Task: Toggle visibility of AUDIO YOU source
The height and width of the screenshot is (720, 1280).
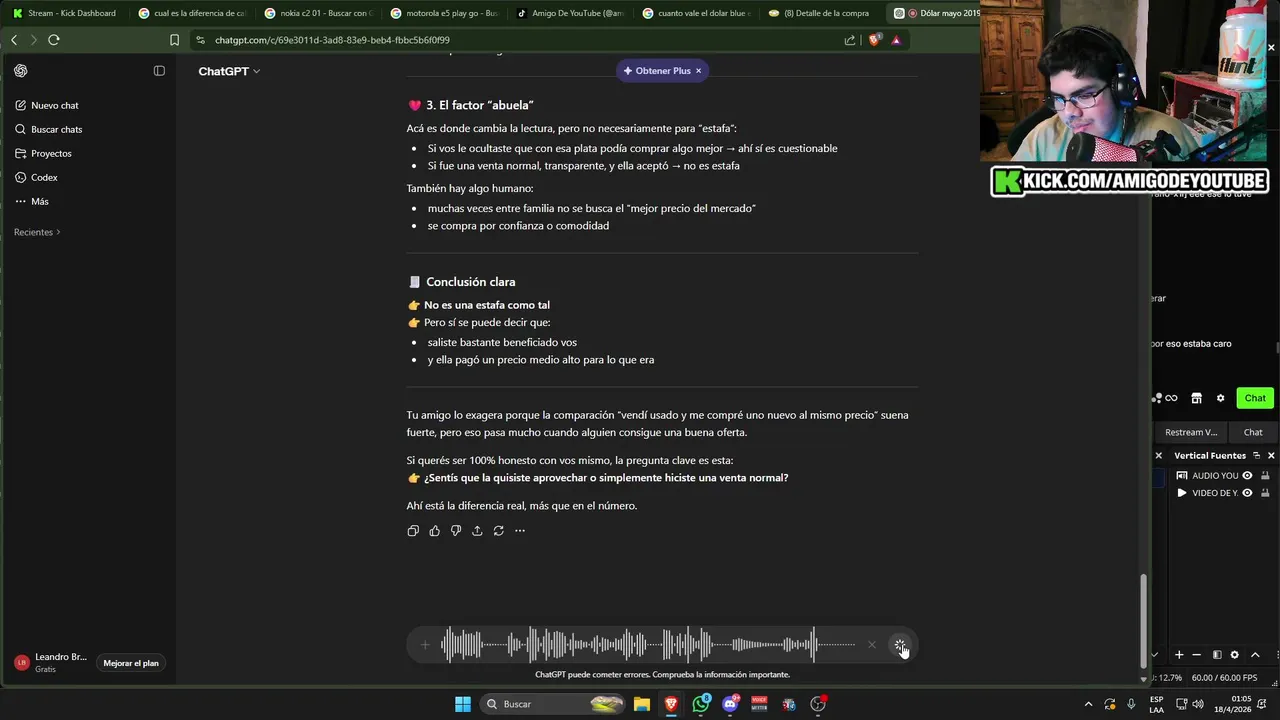Action: 1247,476
